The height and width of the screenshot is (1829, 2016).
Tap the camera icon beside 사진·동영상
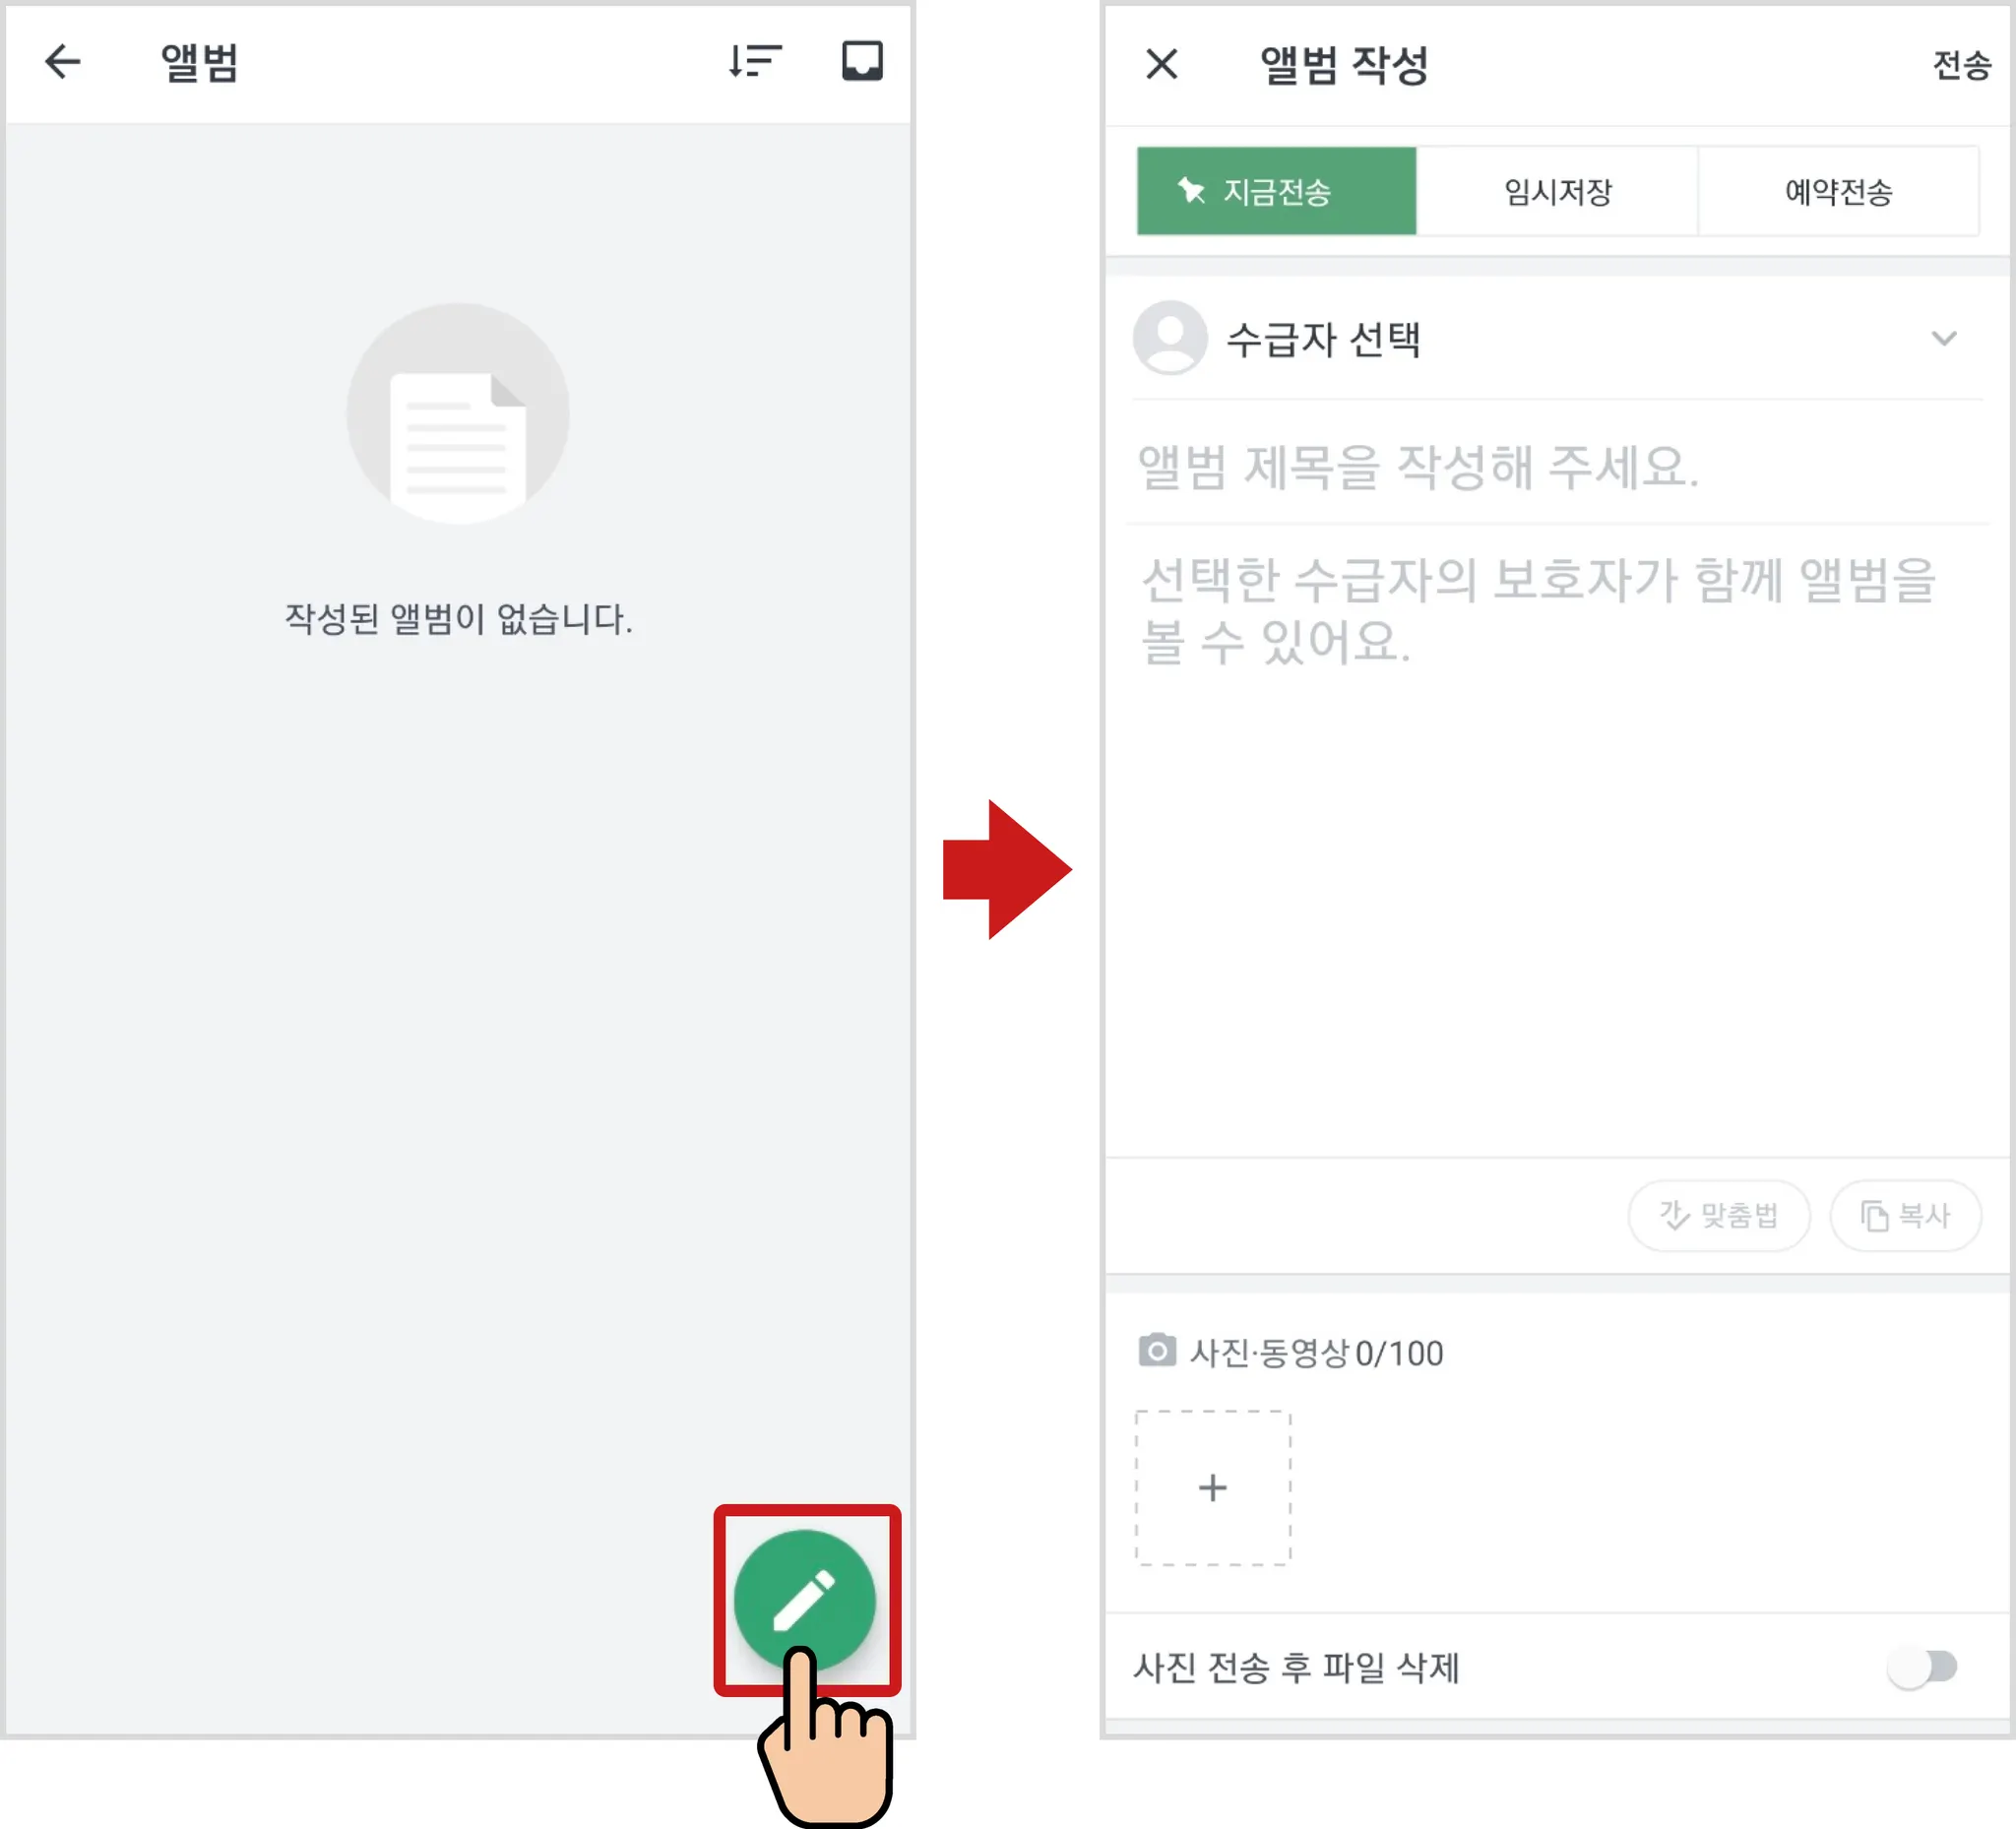tap(1157, 1351)
